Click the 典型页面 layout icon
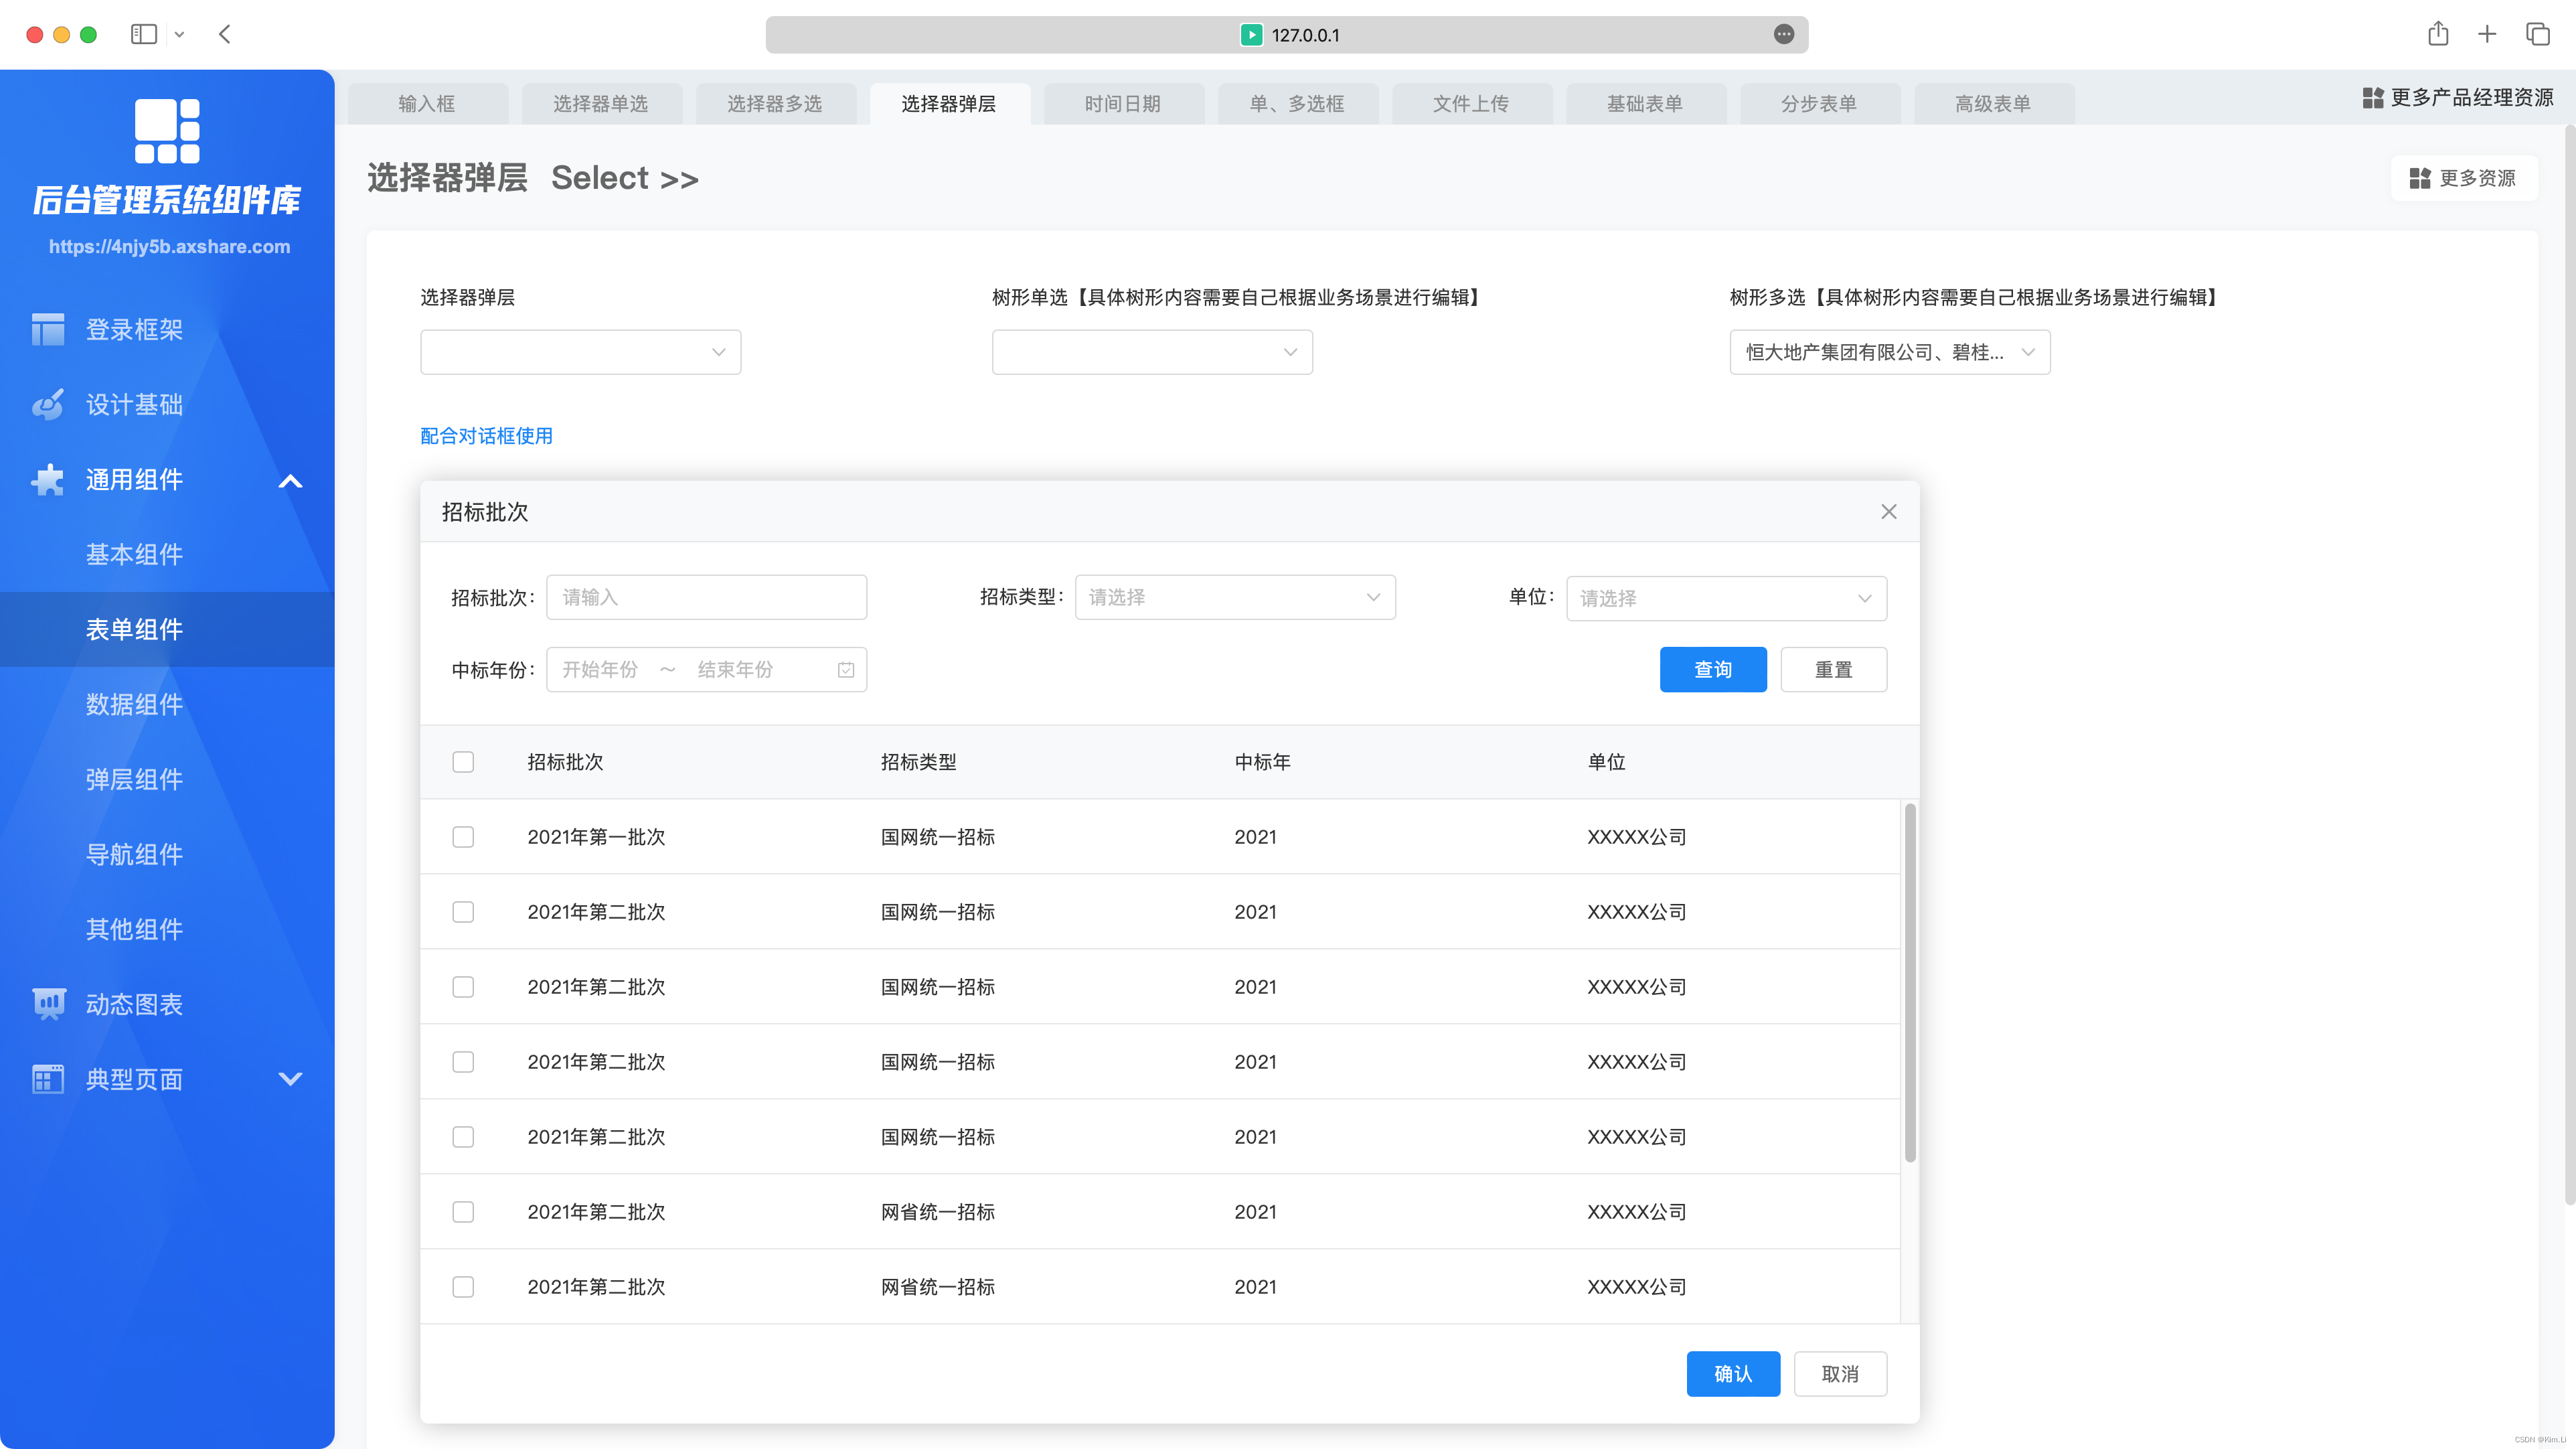Viewport: 2576px width, 1449px height. tap(47, 1079)
